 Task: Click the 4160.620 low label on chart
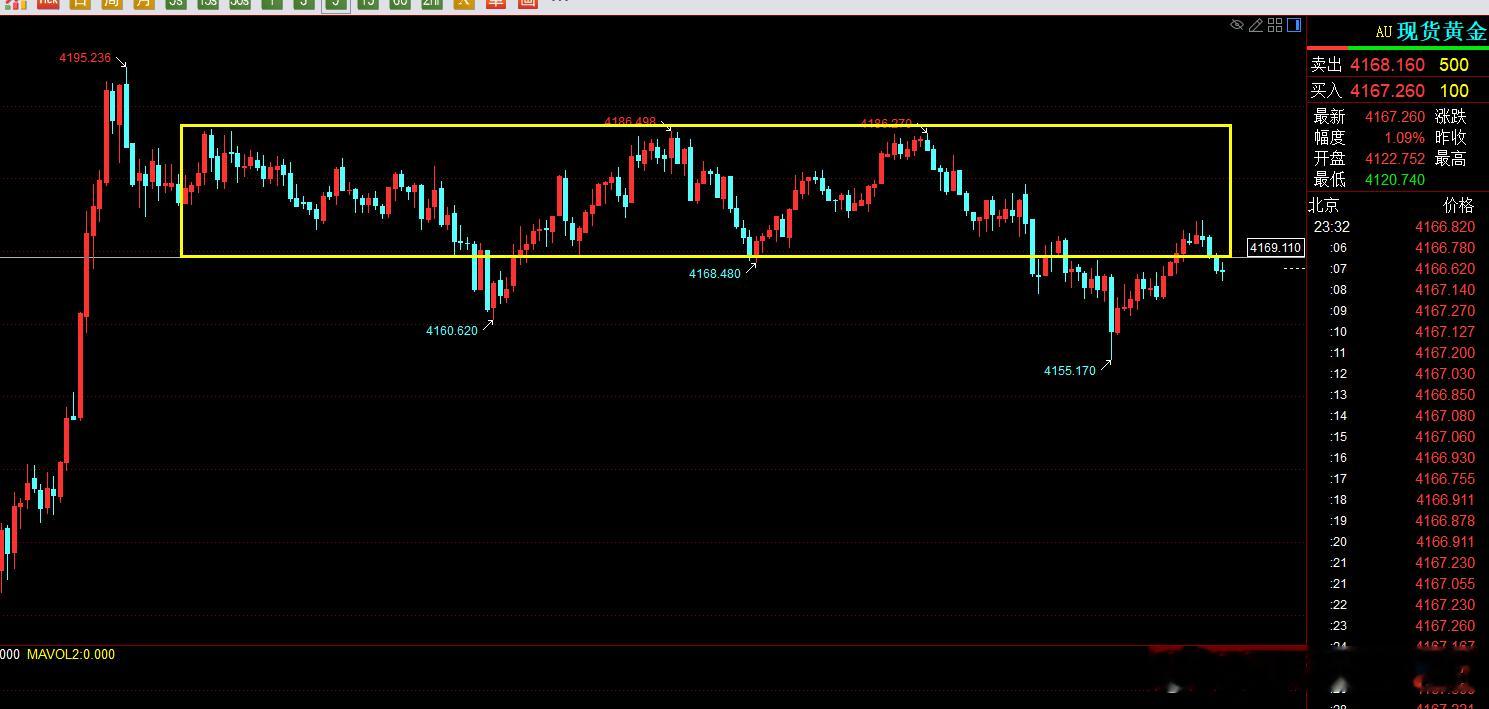452,331
